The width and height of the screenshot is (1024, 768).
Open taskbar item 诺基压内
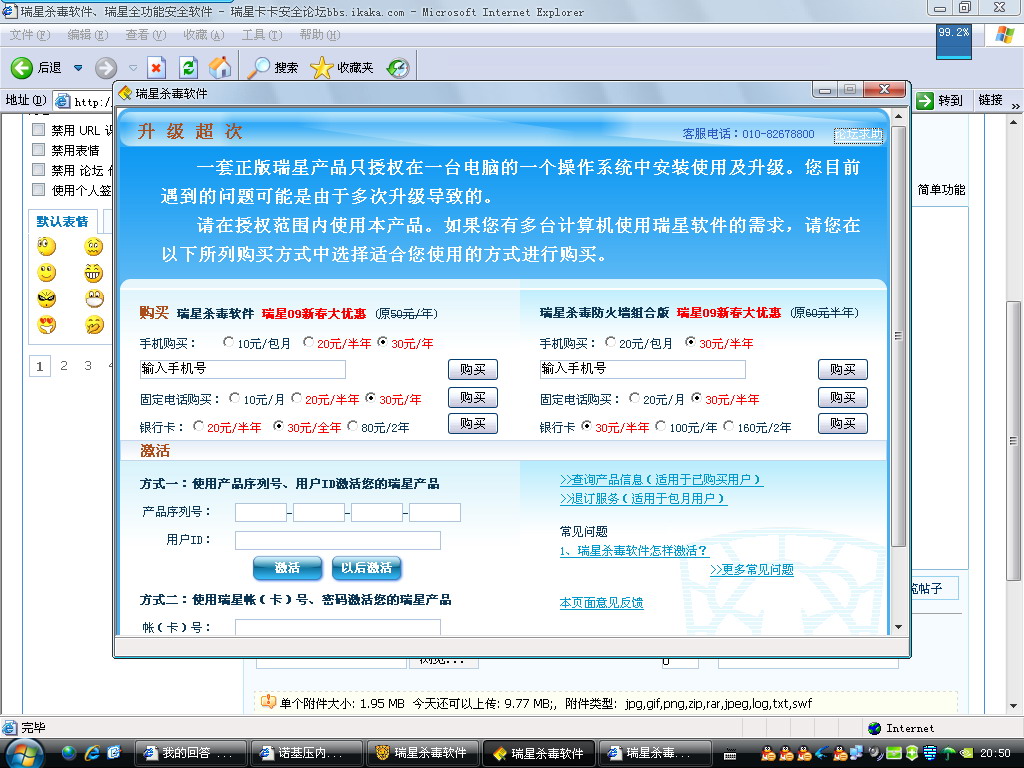[x=306, y=753]
